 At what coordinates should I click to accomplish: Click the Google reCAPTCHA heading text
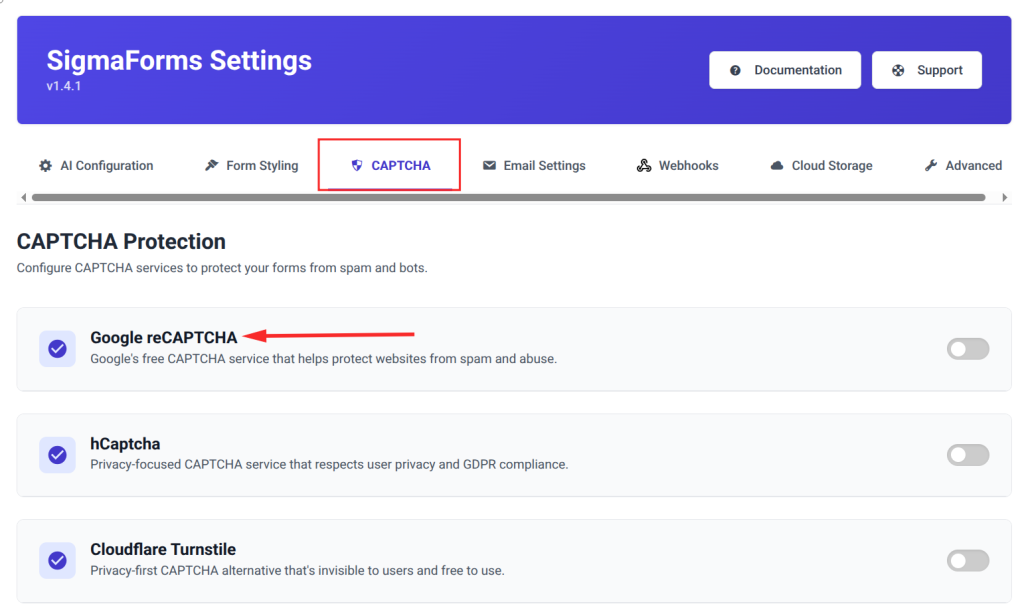(163, 338)
